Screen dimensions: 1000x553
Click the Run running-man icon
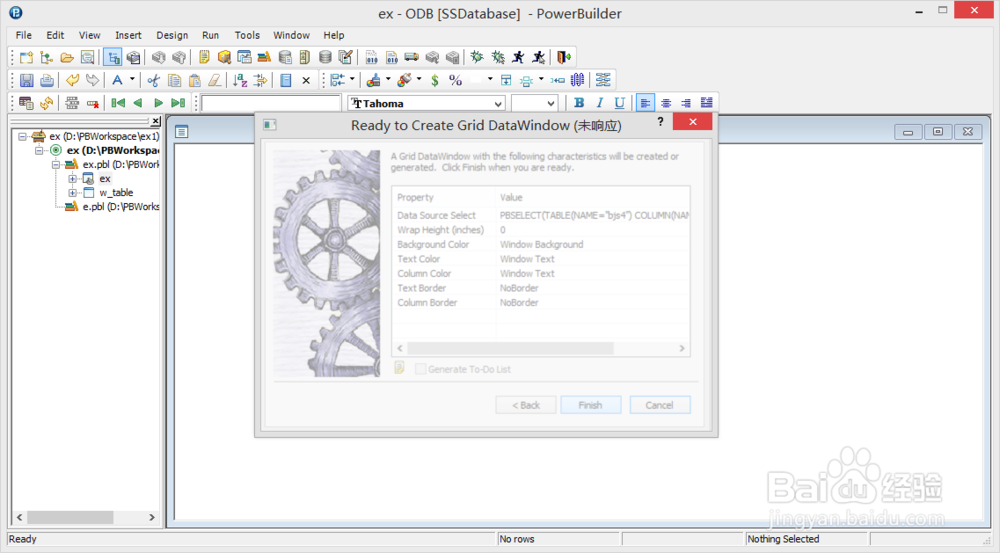[518, 57]
